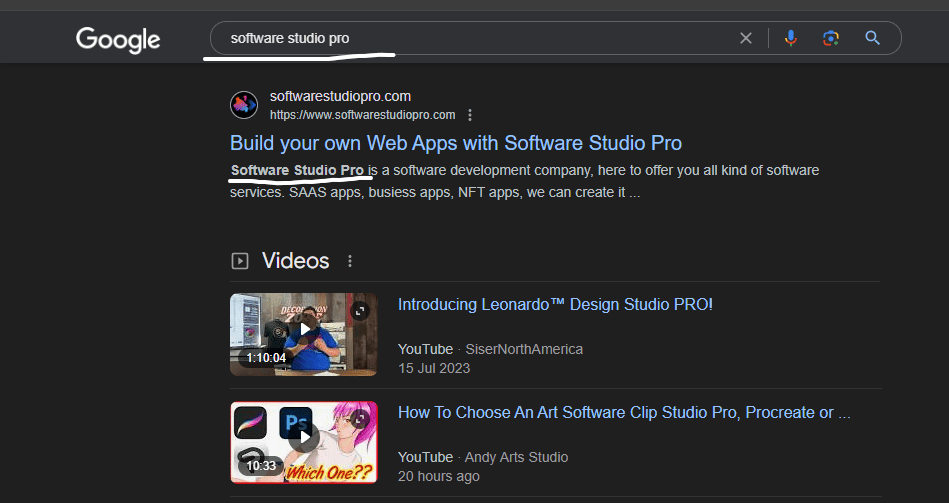Click the result snippet description text
Viewport: 949px width, 503px height.
(524, 182)
